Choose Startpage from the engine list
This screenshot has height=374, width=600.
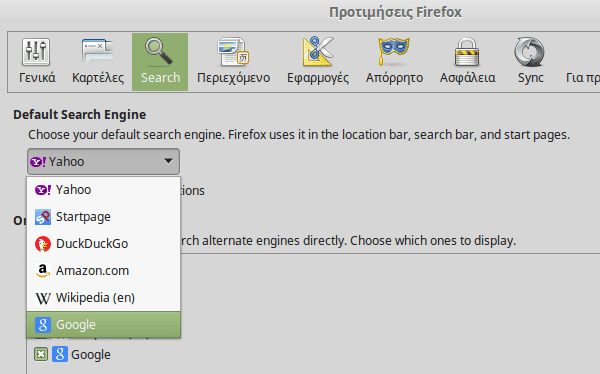click(x=103, y=217)
